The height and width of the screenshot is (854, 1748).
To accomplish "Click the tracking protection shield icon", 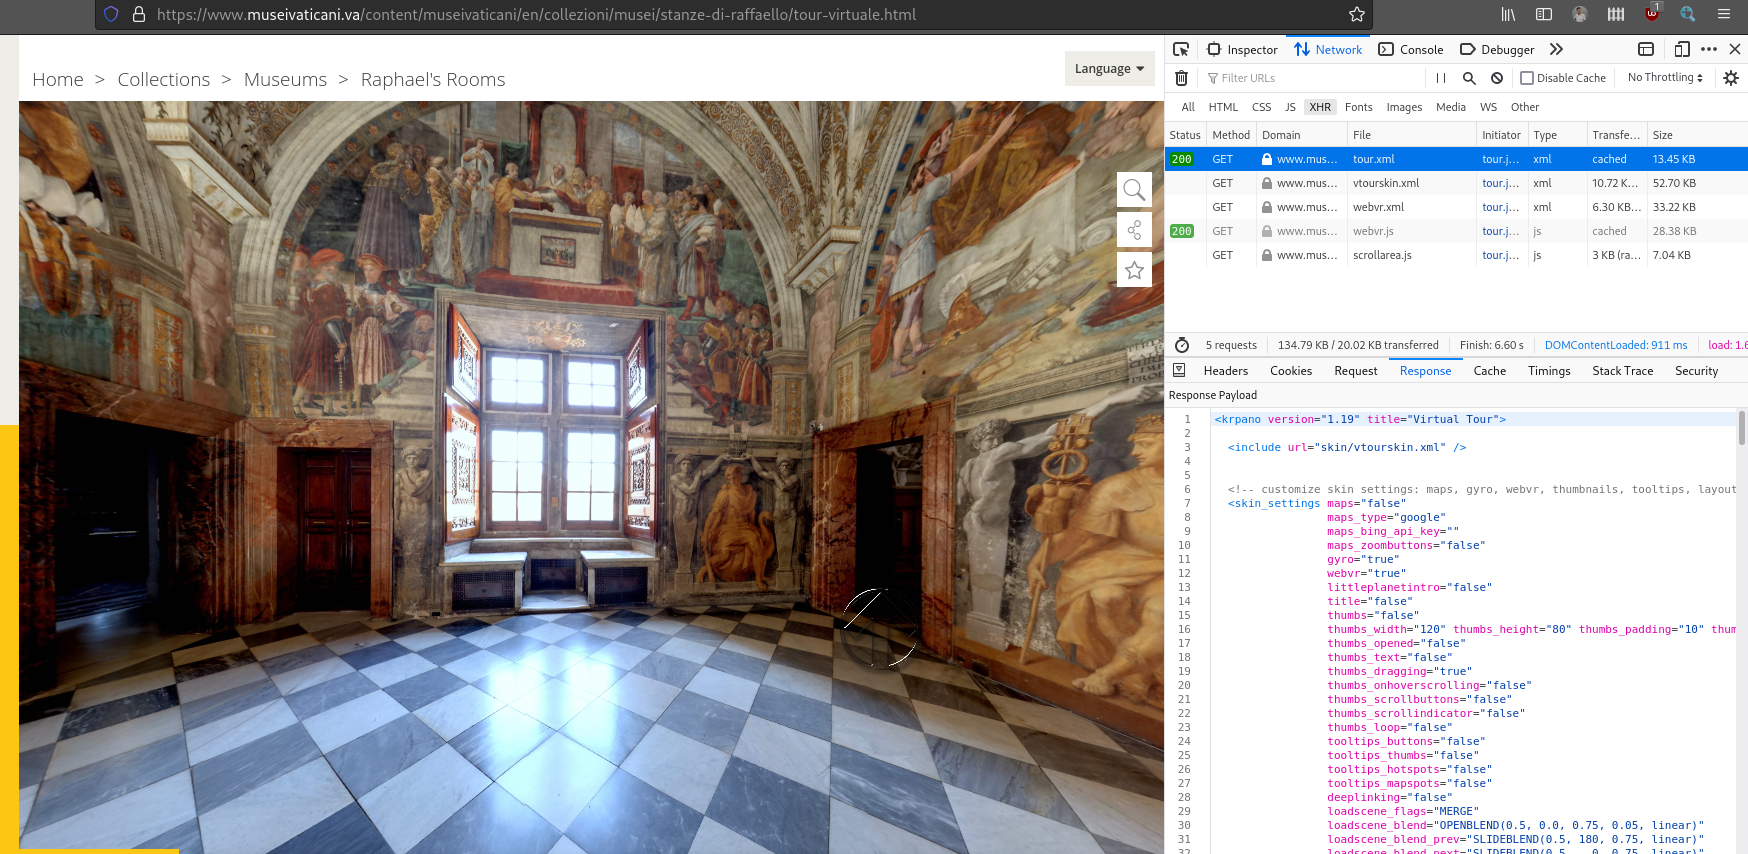I will pos(111,14).
